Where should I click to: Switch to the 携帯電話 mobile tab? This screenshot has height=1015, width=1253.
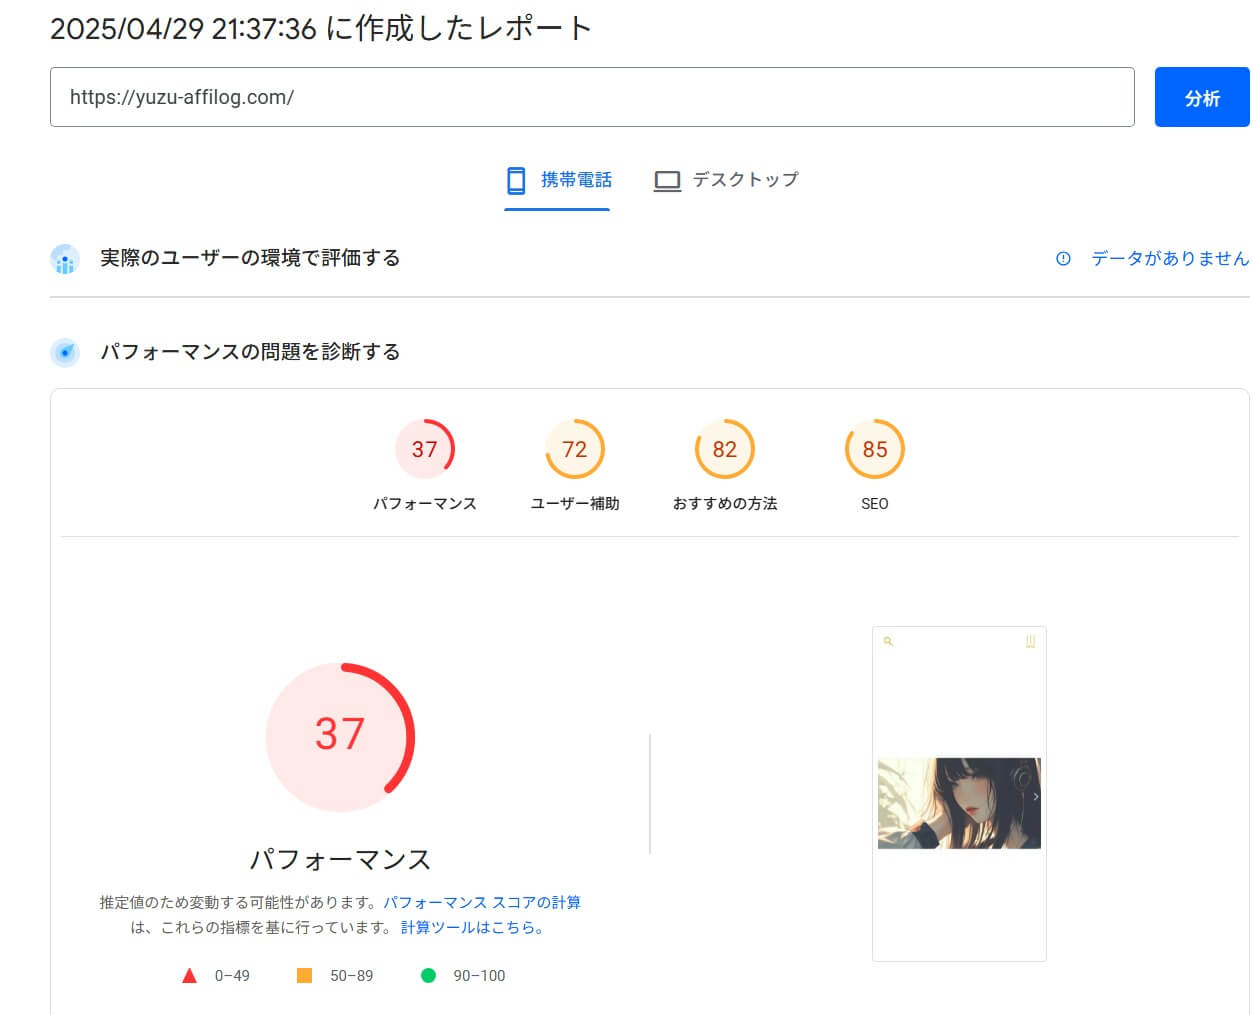click(558, 181)
